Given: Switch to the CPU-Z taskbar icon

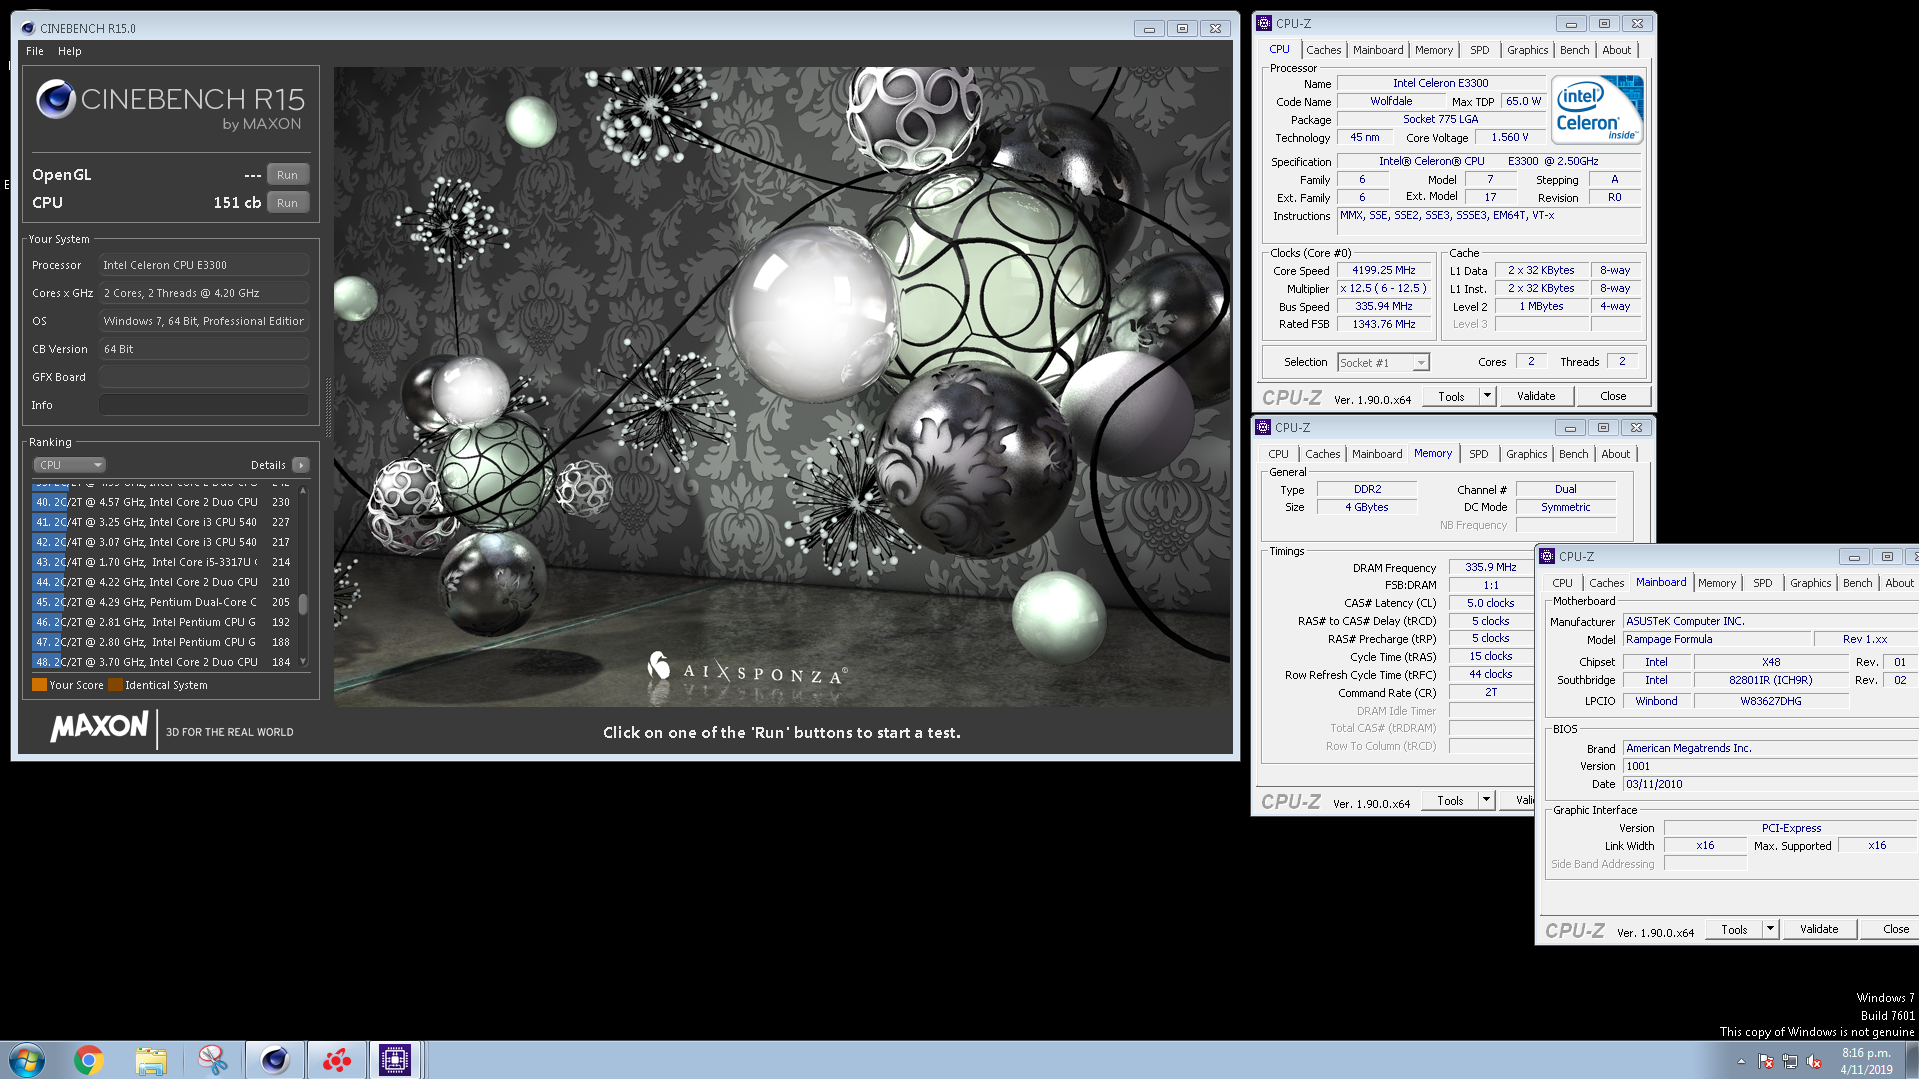Looking at the screenshot, I should pos(395,1060).
